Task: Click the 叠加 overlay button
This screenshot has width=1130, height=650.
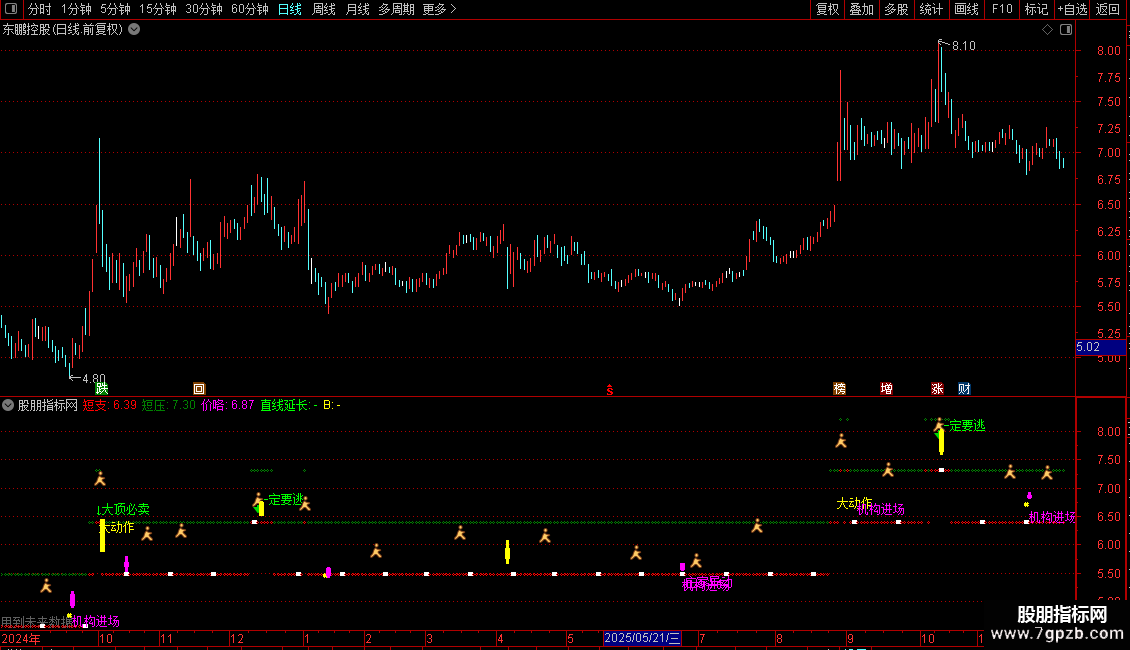Action: coord(861,9)
